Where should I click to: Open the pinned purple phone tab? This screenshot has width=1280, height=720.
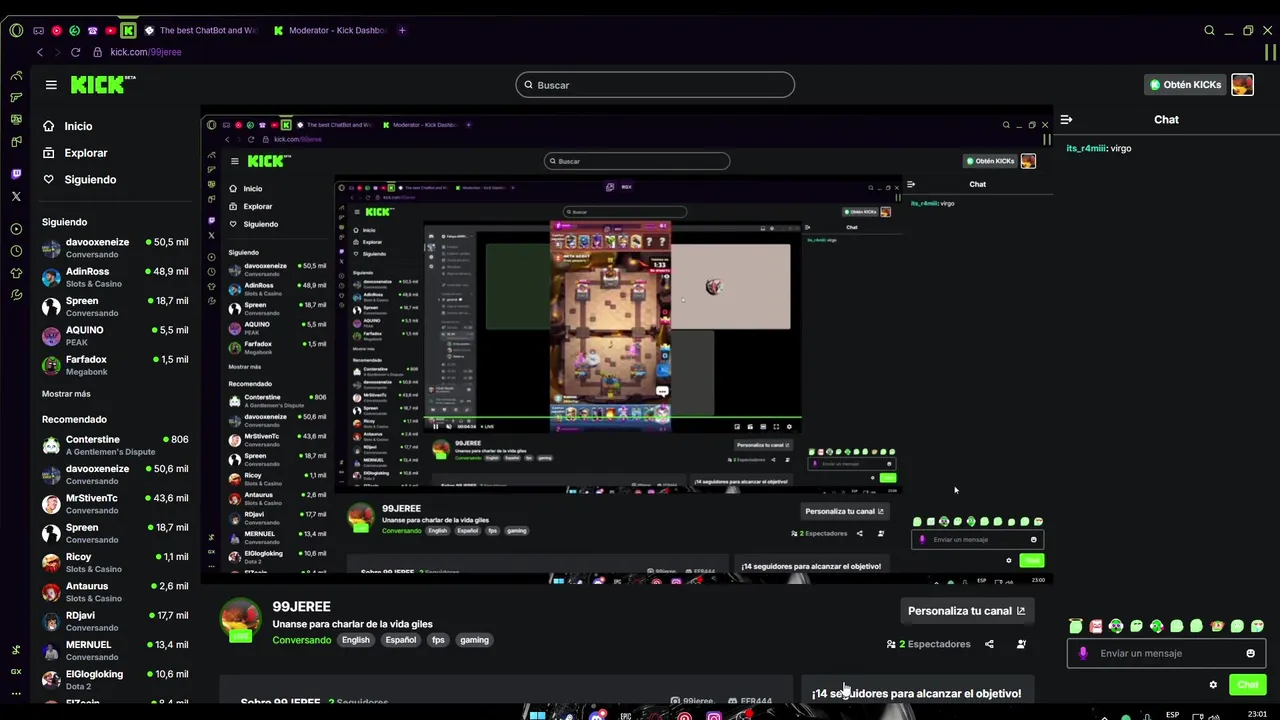(92, 30)
